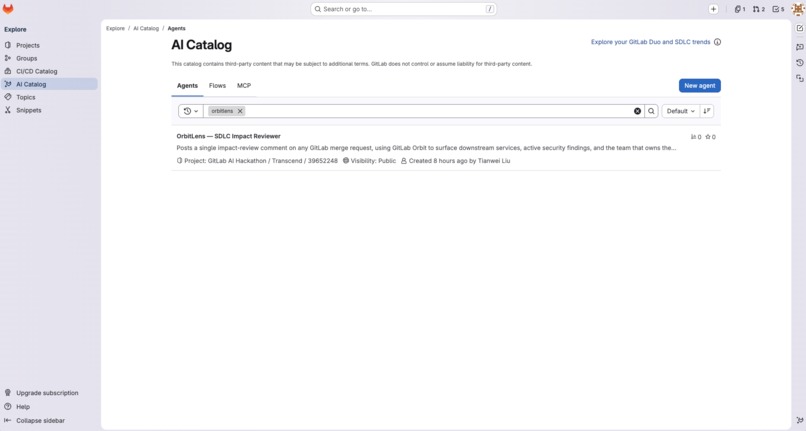Image resolution: width=806 pixels, height=431 pixels.
Task: Click the Projects sidebar icon
Action: [x=8, y=45]
